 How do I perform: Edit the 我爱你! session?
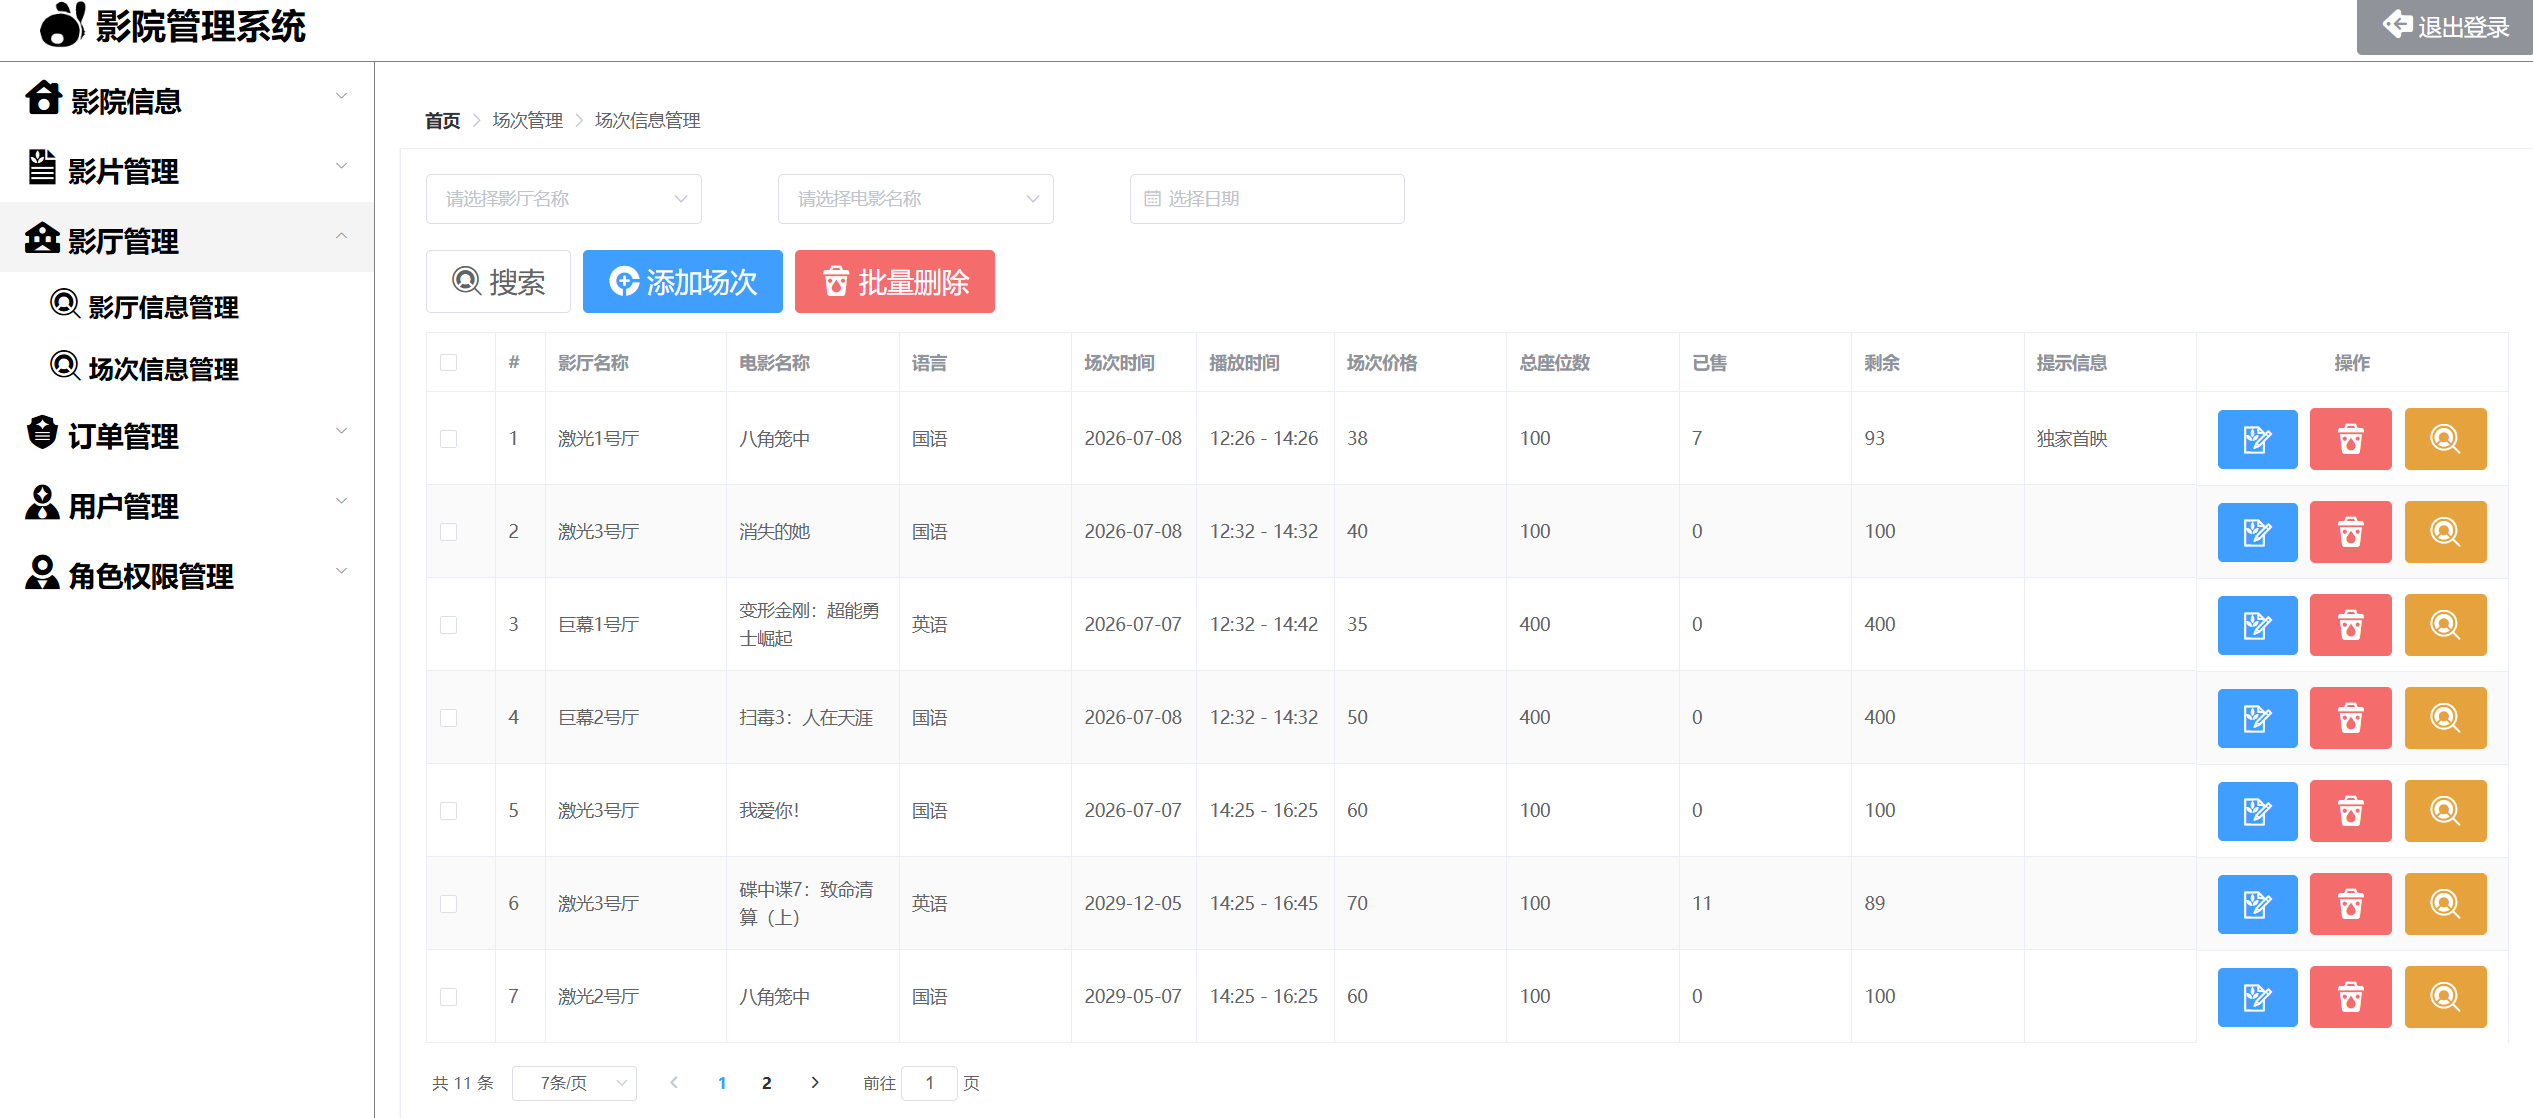pyautogui.click(x=2257, y=811)
